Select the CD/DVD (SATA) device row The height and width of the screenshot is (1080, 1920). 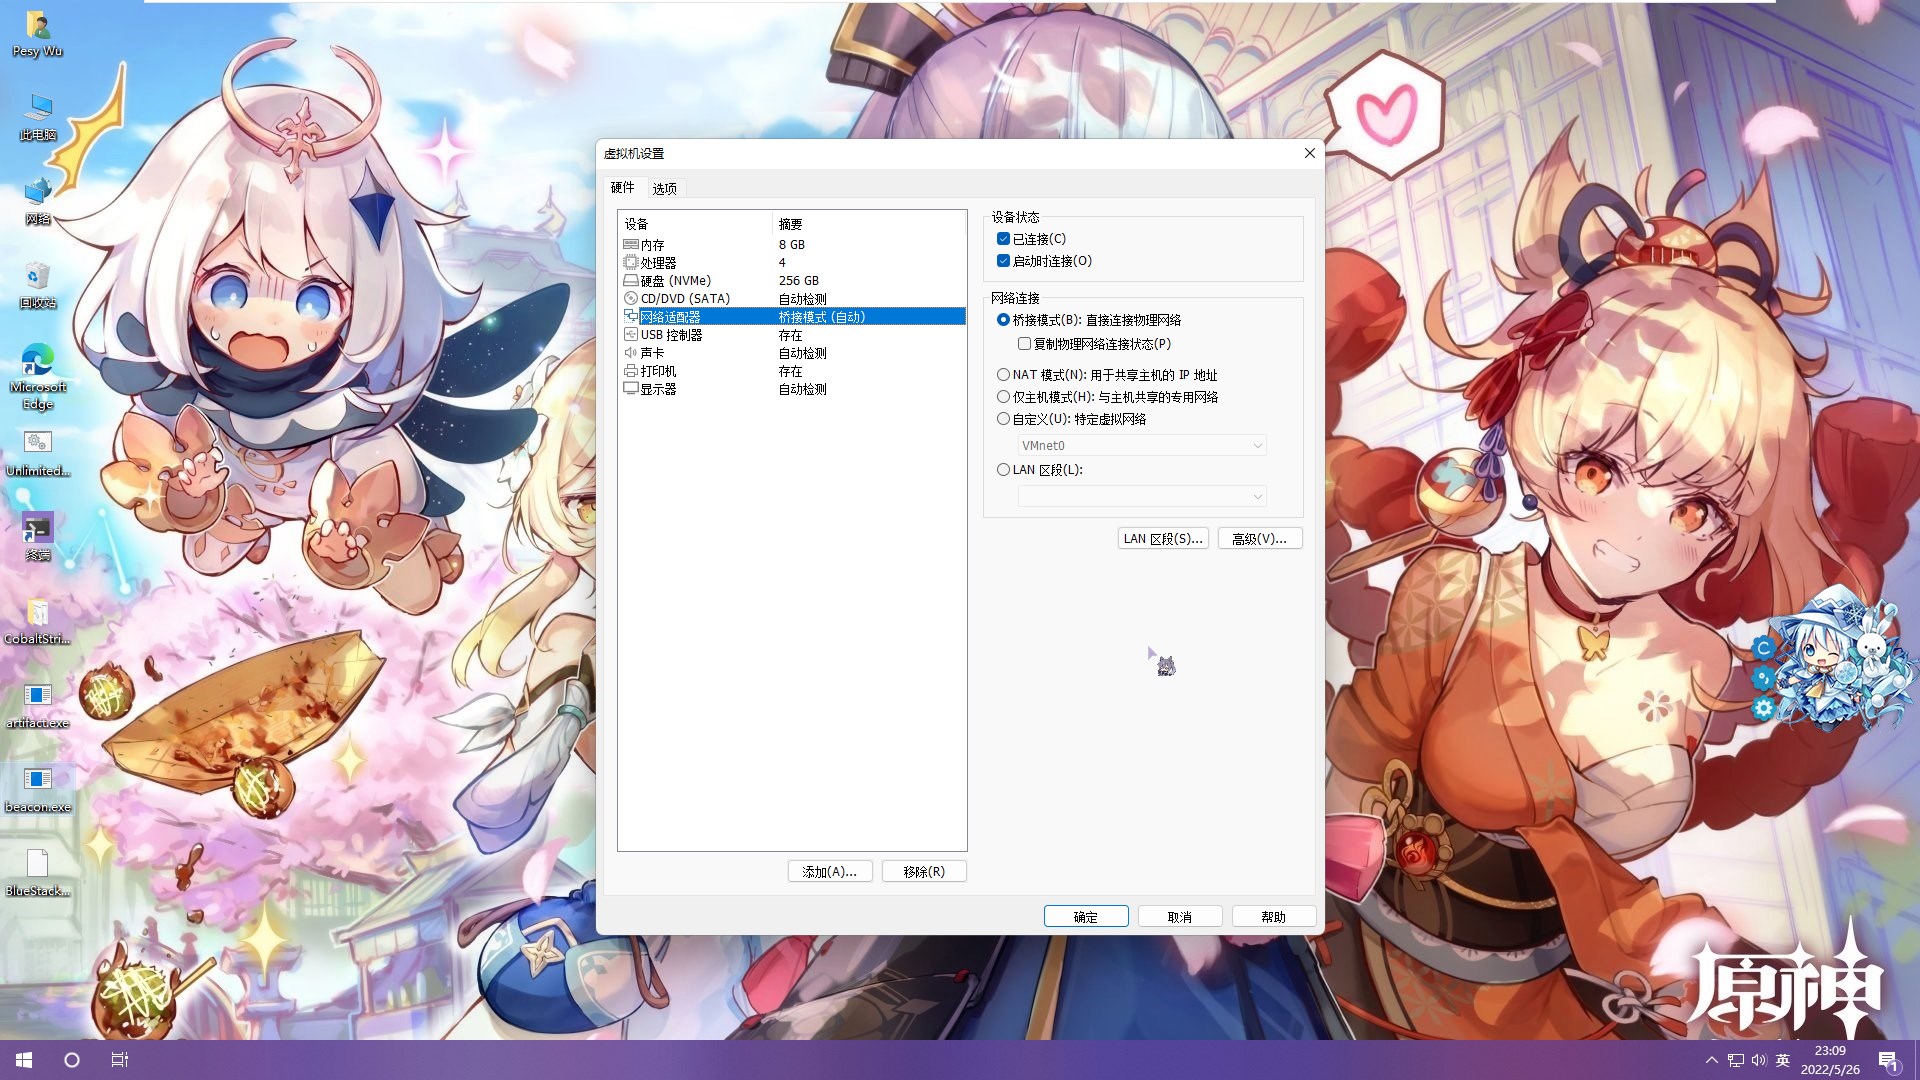[x=684, y=299]
